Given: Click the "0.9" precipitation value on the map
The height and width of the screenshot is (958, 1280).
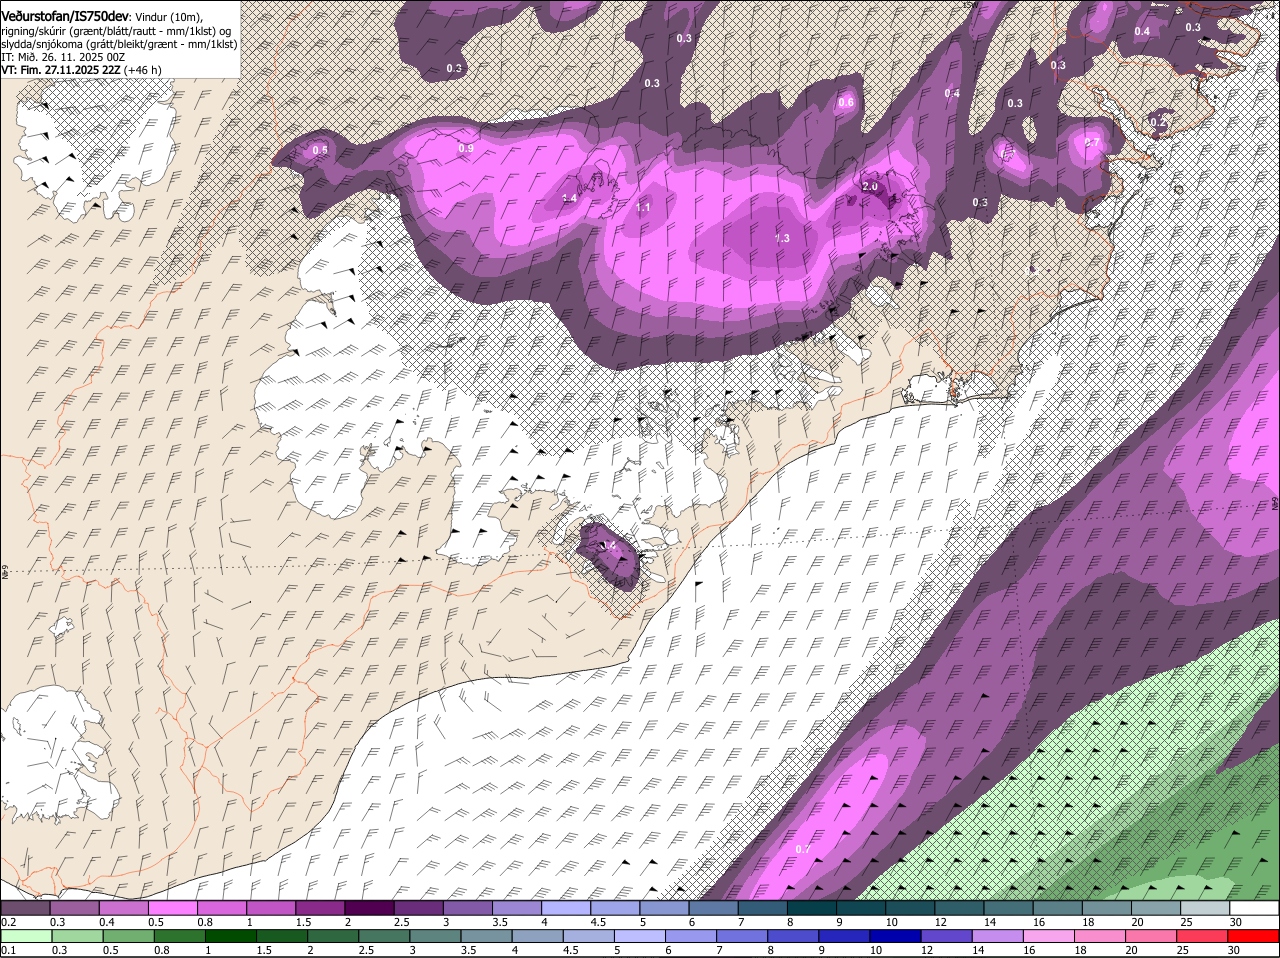Looking at the screenshot, I should point(466,148).
